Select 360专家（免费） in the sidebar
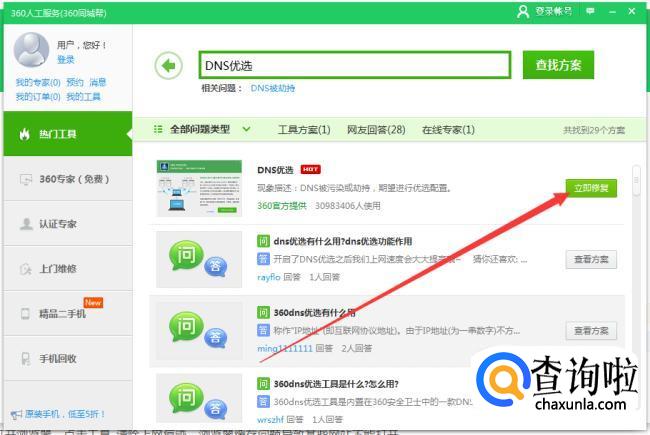 68,179
